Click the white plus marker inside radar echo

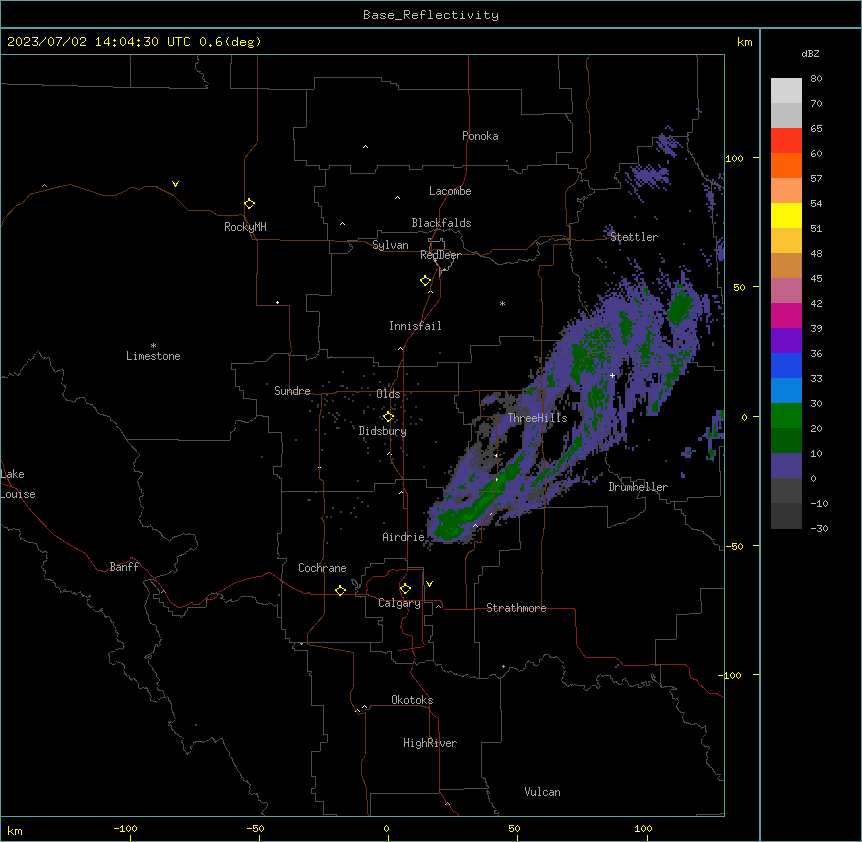tap(612, 375)
